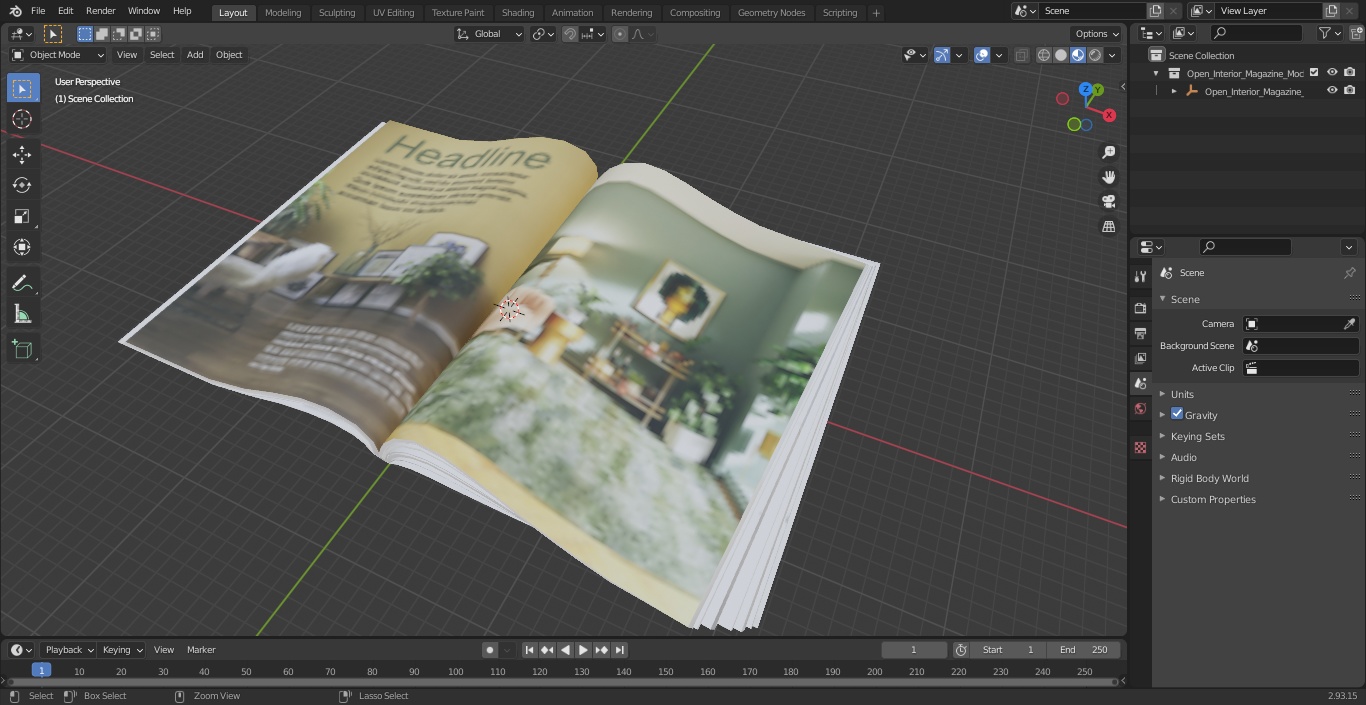Screen dimensions: 1366x705
Task: Disable Open_Interior_Magazine_Moc collection in renders
Action: click(1350, 72)
